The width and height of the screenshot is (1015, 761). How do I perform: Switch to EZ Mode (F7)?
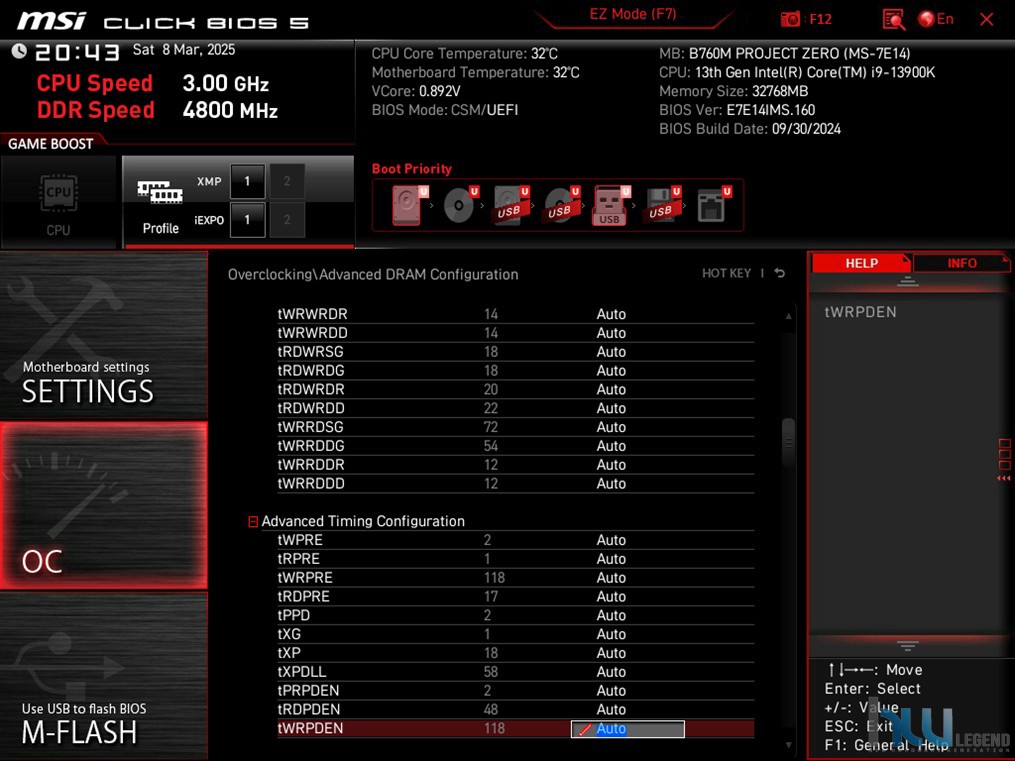pos(632,14)
